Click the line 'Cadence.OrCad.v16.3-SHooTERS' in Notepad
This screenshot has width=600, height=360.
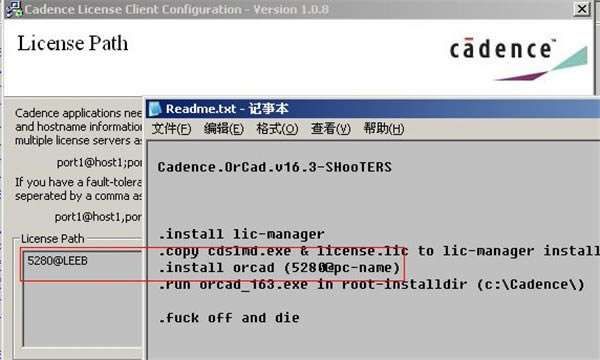275,168
